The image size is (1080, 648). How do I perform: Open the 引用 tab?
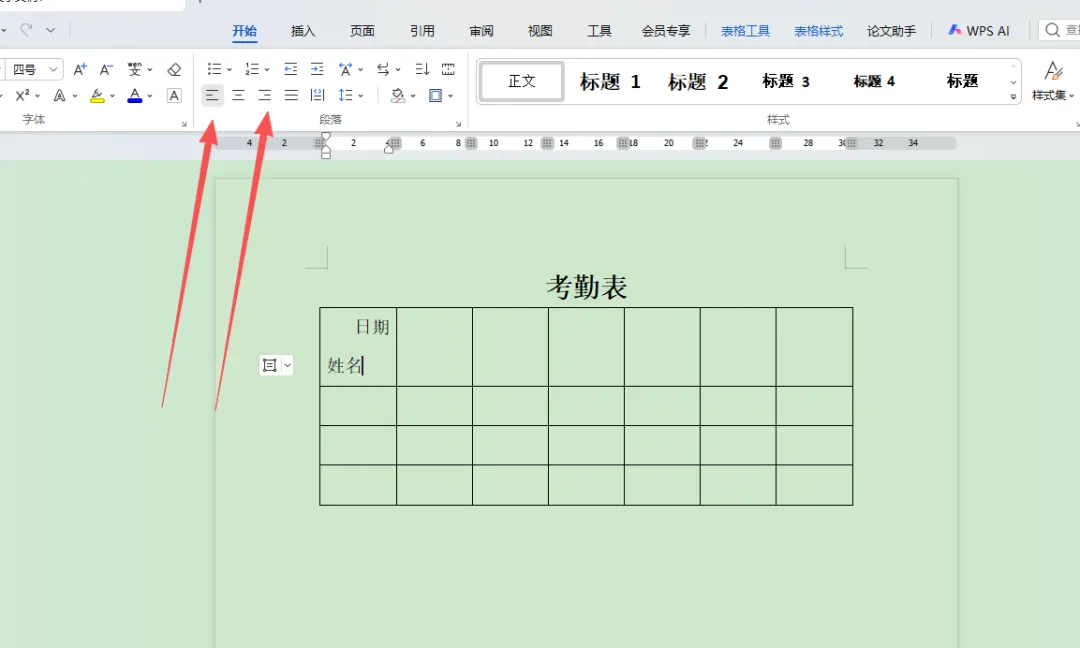point(422,31)
